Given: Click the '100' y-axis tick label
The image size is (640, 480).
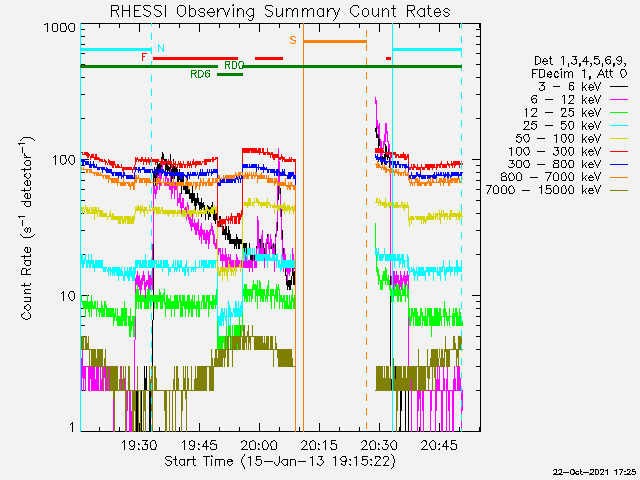Looking at the screenshot, I should [64, 160].
